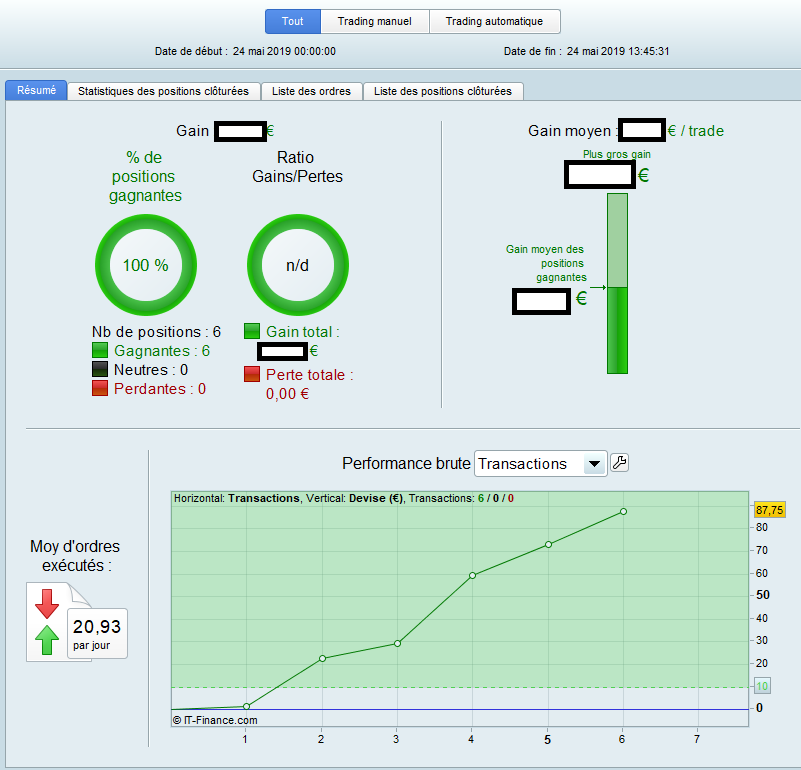Click the © IT-Finance.com text
The image size is (801, 770).
click(x=215, y=720)
